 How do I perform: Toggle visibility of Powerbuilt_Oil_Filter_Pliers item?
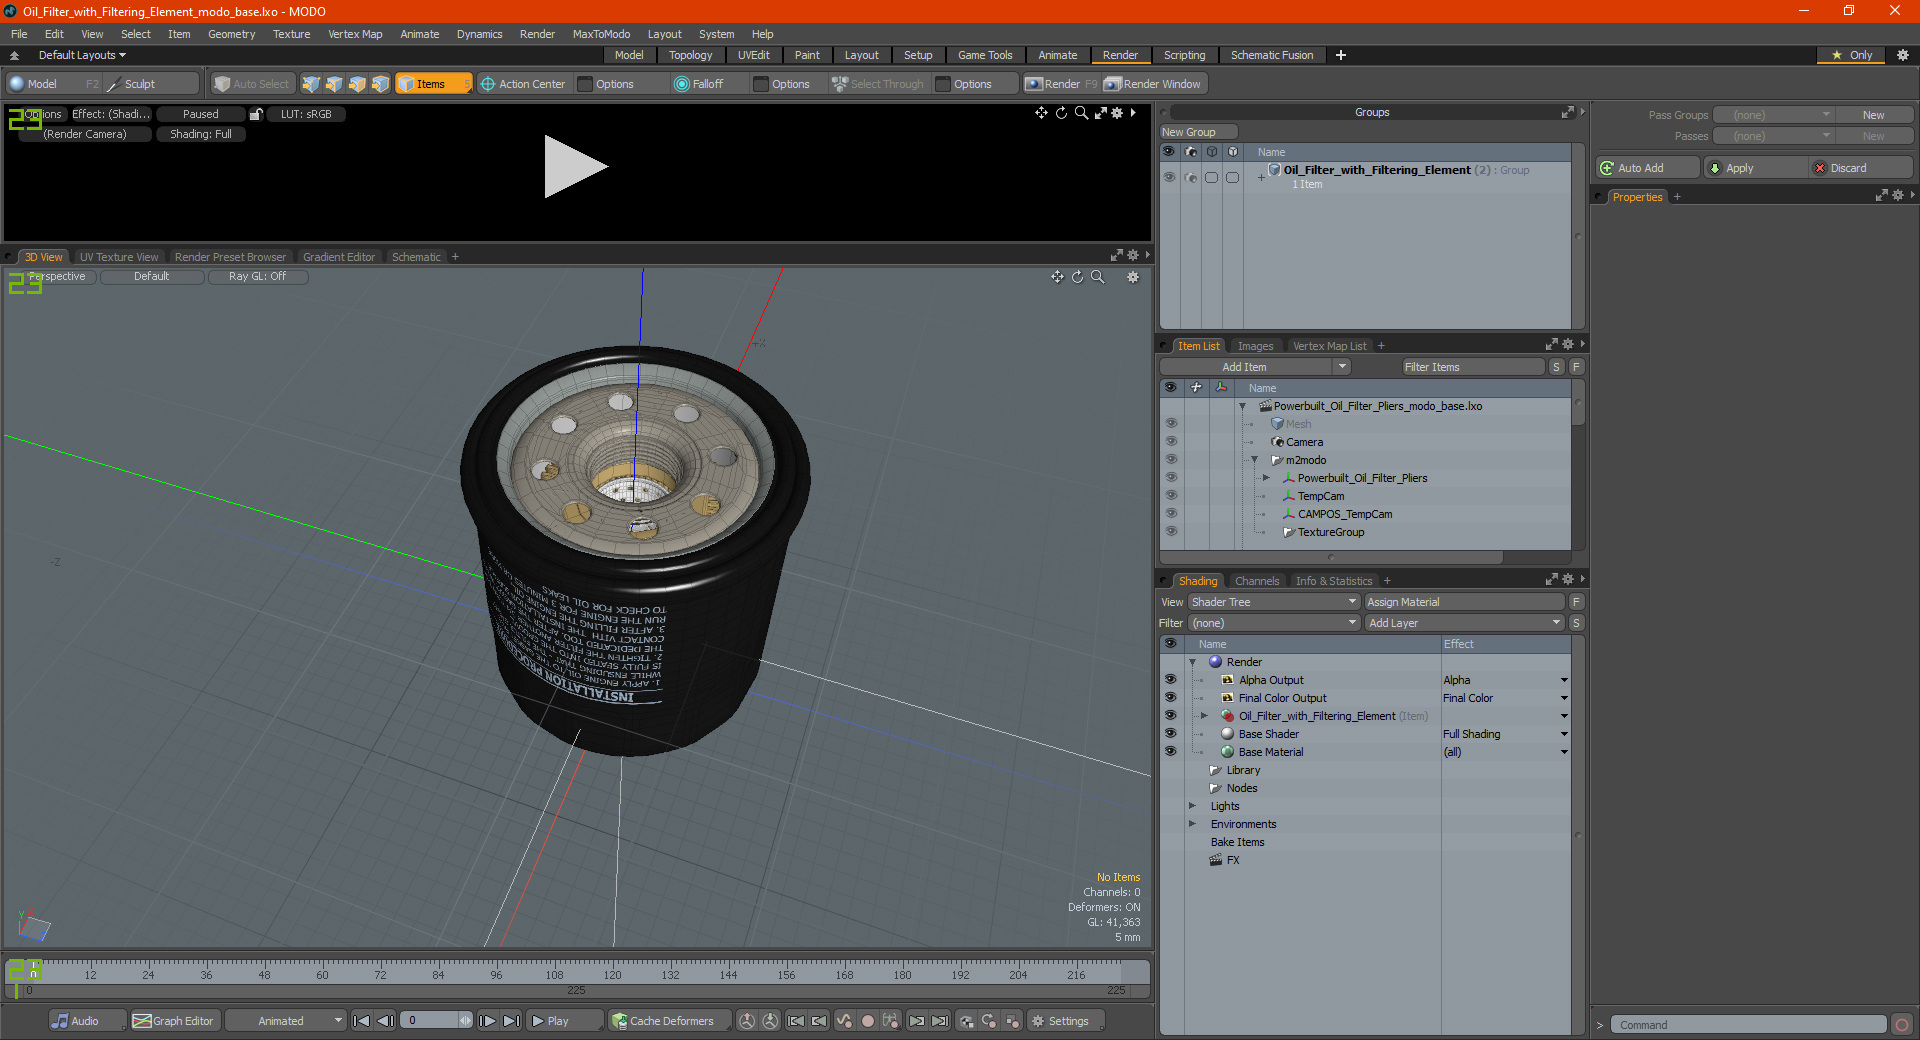click(1171, 478)
